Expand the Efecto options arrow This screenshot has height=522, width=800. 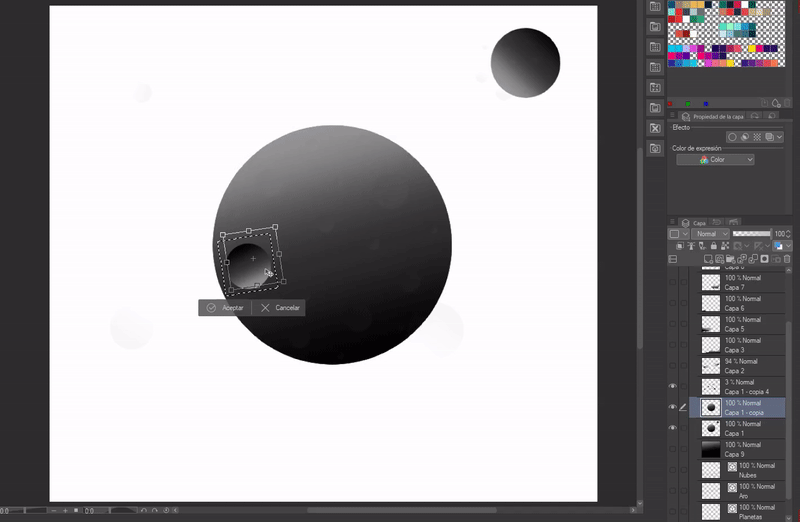tap(780, 137)
